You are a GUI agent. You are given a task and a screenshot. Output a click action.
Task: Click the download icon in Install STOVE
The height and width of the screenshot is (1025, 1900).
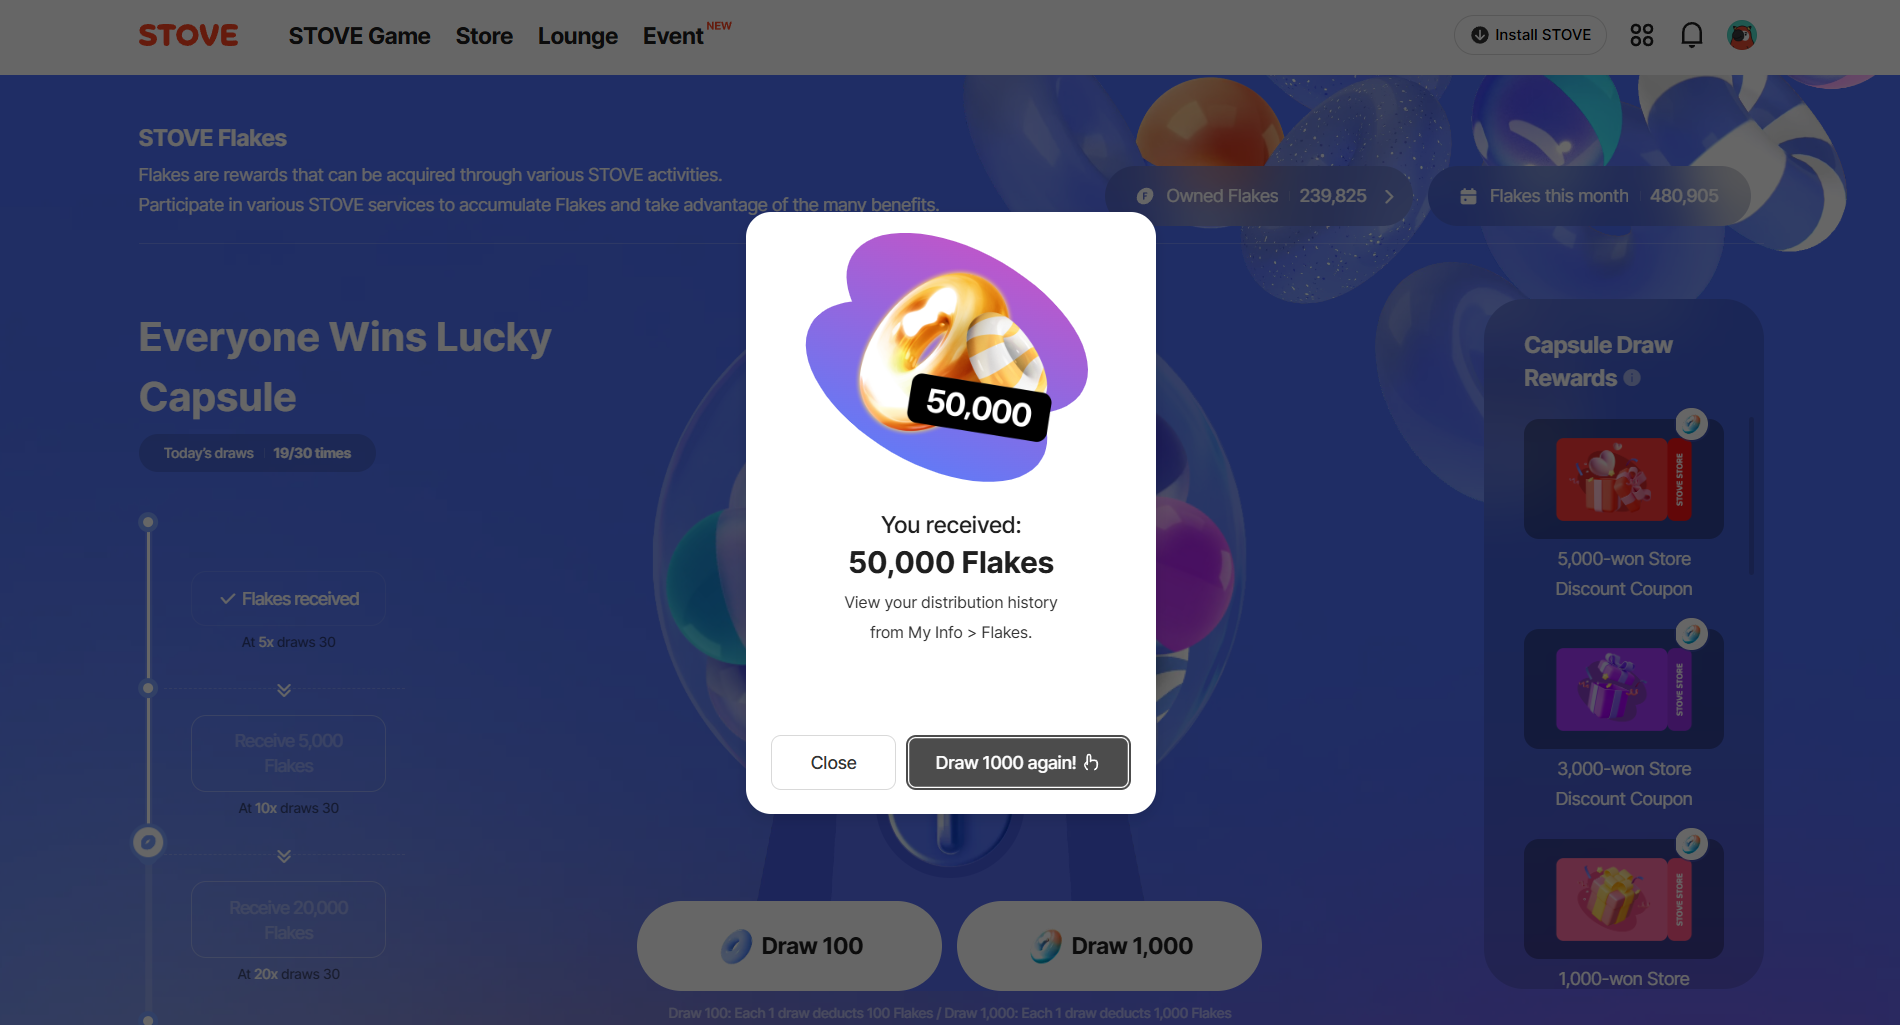pyautogui.click(x=1480, y=35)
